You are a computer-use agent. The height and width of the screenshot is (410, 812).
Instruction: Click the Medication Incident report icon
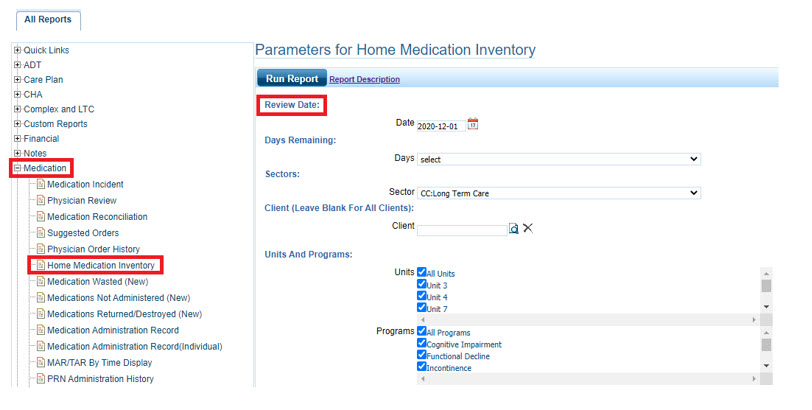click(x=40, y=185)
